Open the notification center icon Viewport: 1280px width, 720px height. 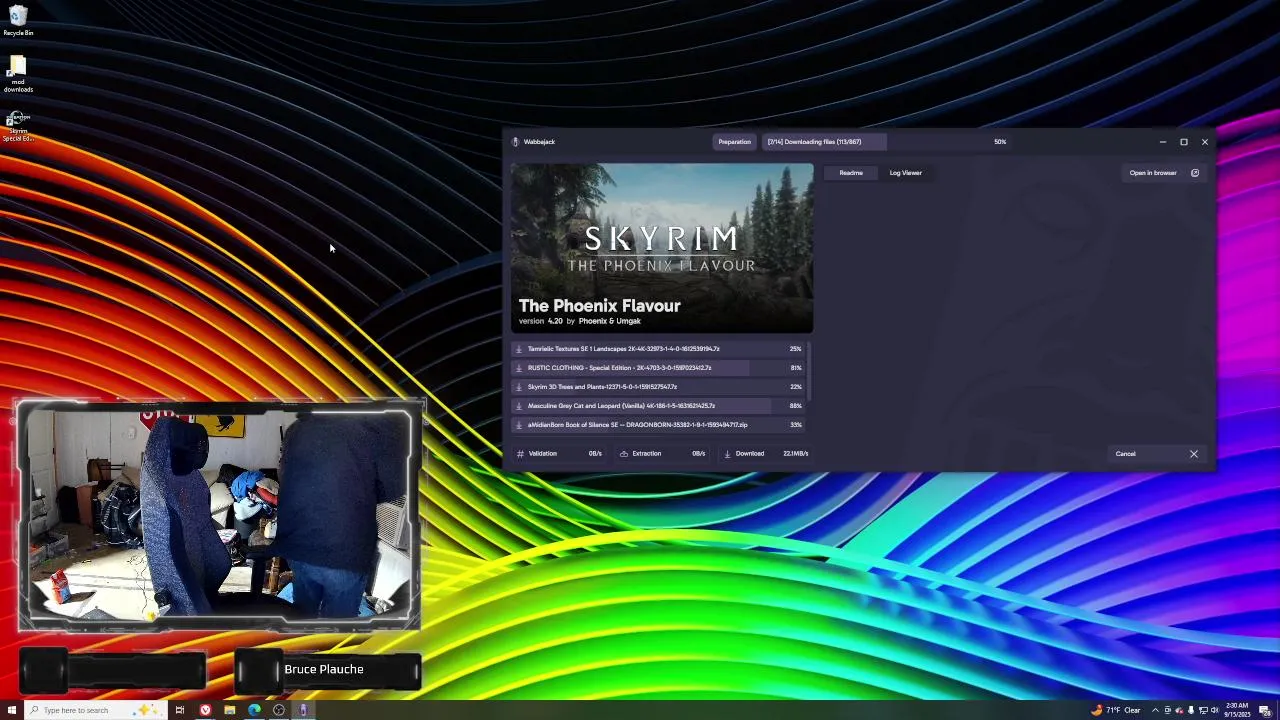1265,710
